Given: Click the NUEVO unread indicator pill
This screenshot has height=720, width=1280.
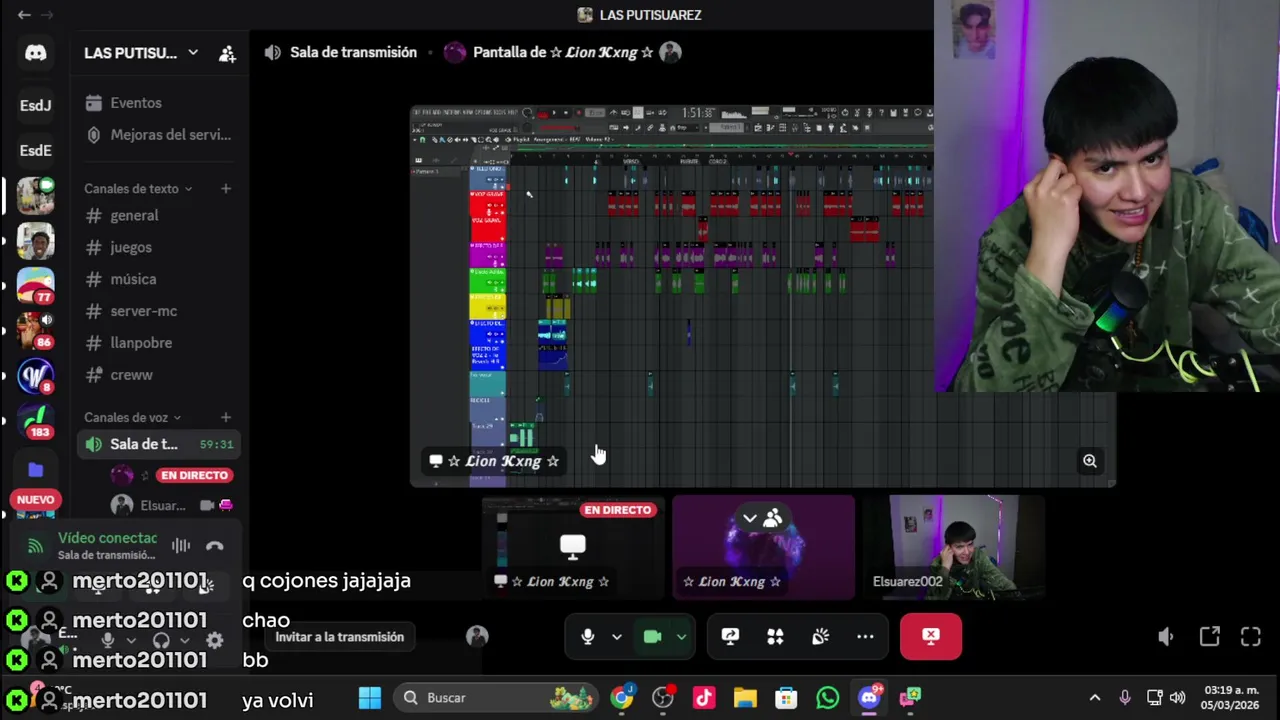Looking at the screenshot, I should (x=35, y=499).
